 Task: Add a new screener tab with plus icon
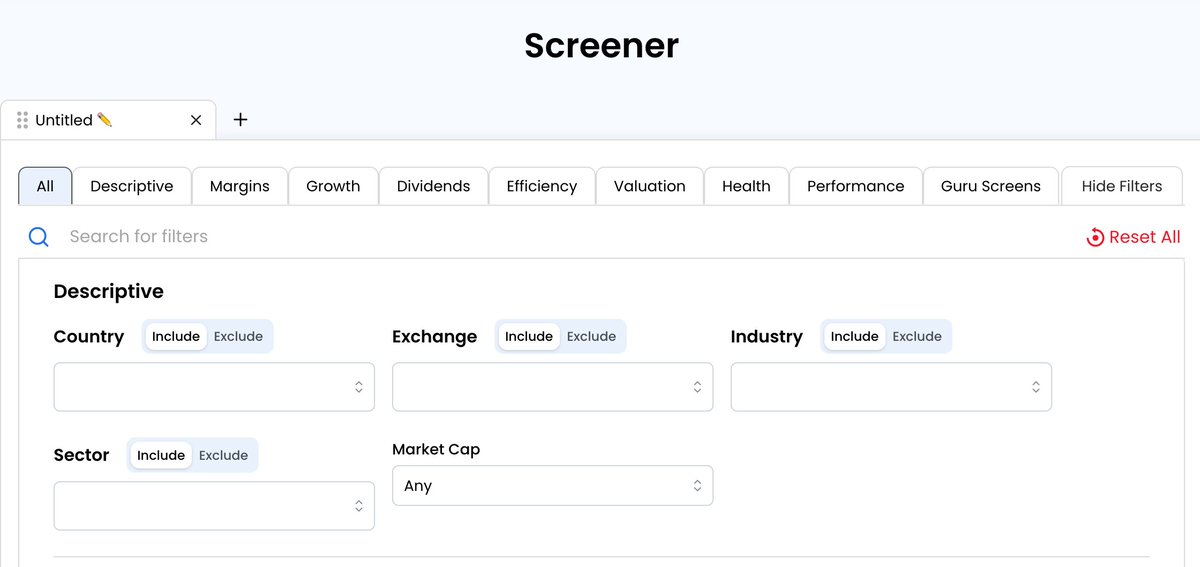coord(240,120)
